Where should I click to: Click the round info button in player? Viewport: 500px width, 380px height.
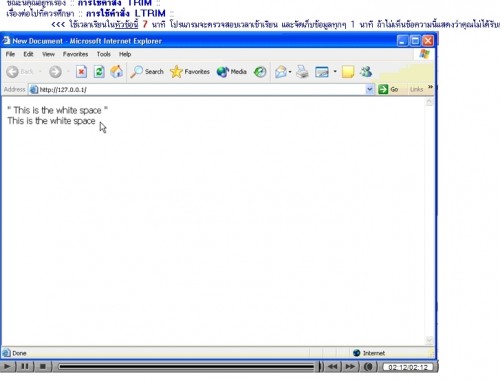369,366
